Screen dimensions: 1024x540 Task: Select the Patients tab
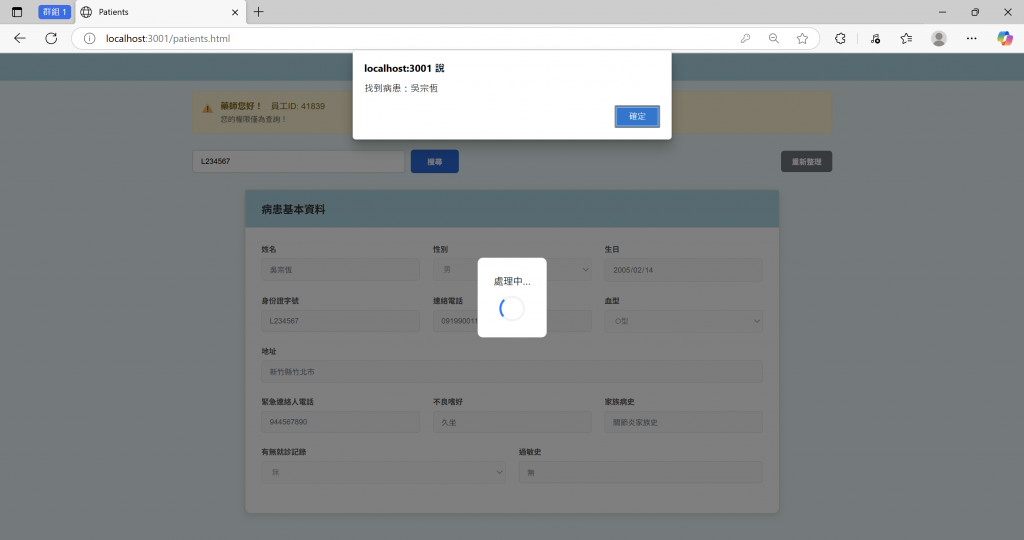point(160,12)
